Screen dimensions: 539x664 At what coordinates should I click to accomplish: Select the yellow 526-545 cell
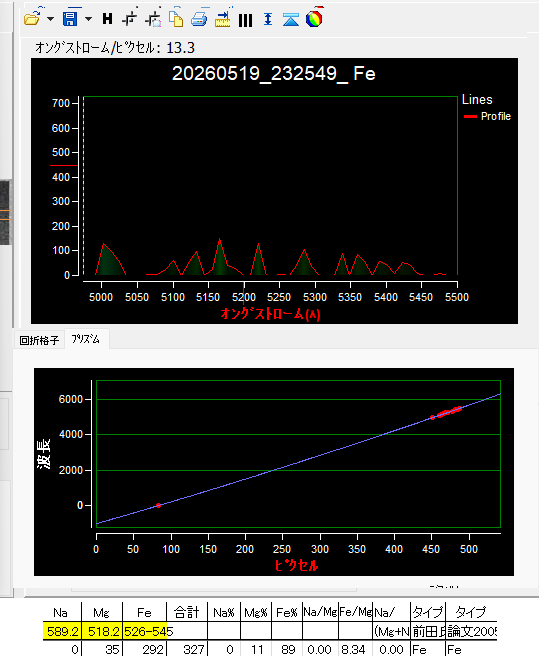click(x=145, y=631)
